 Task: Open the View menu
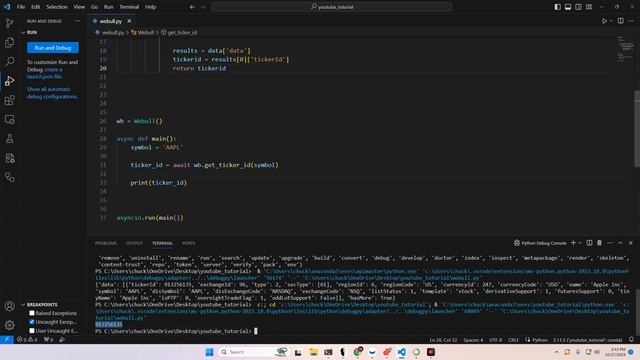79,7
